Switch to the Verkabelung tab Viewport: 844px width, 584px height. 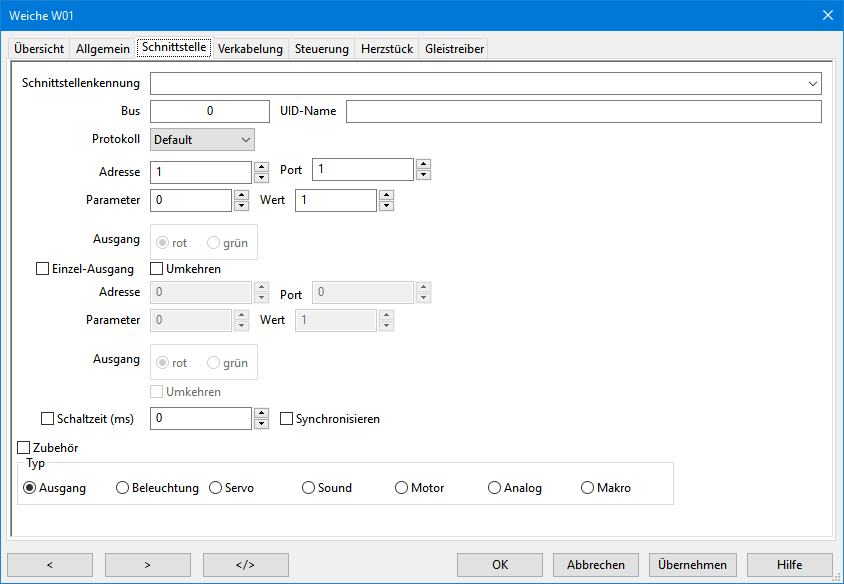pos(250,49)
